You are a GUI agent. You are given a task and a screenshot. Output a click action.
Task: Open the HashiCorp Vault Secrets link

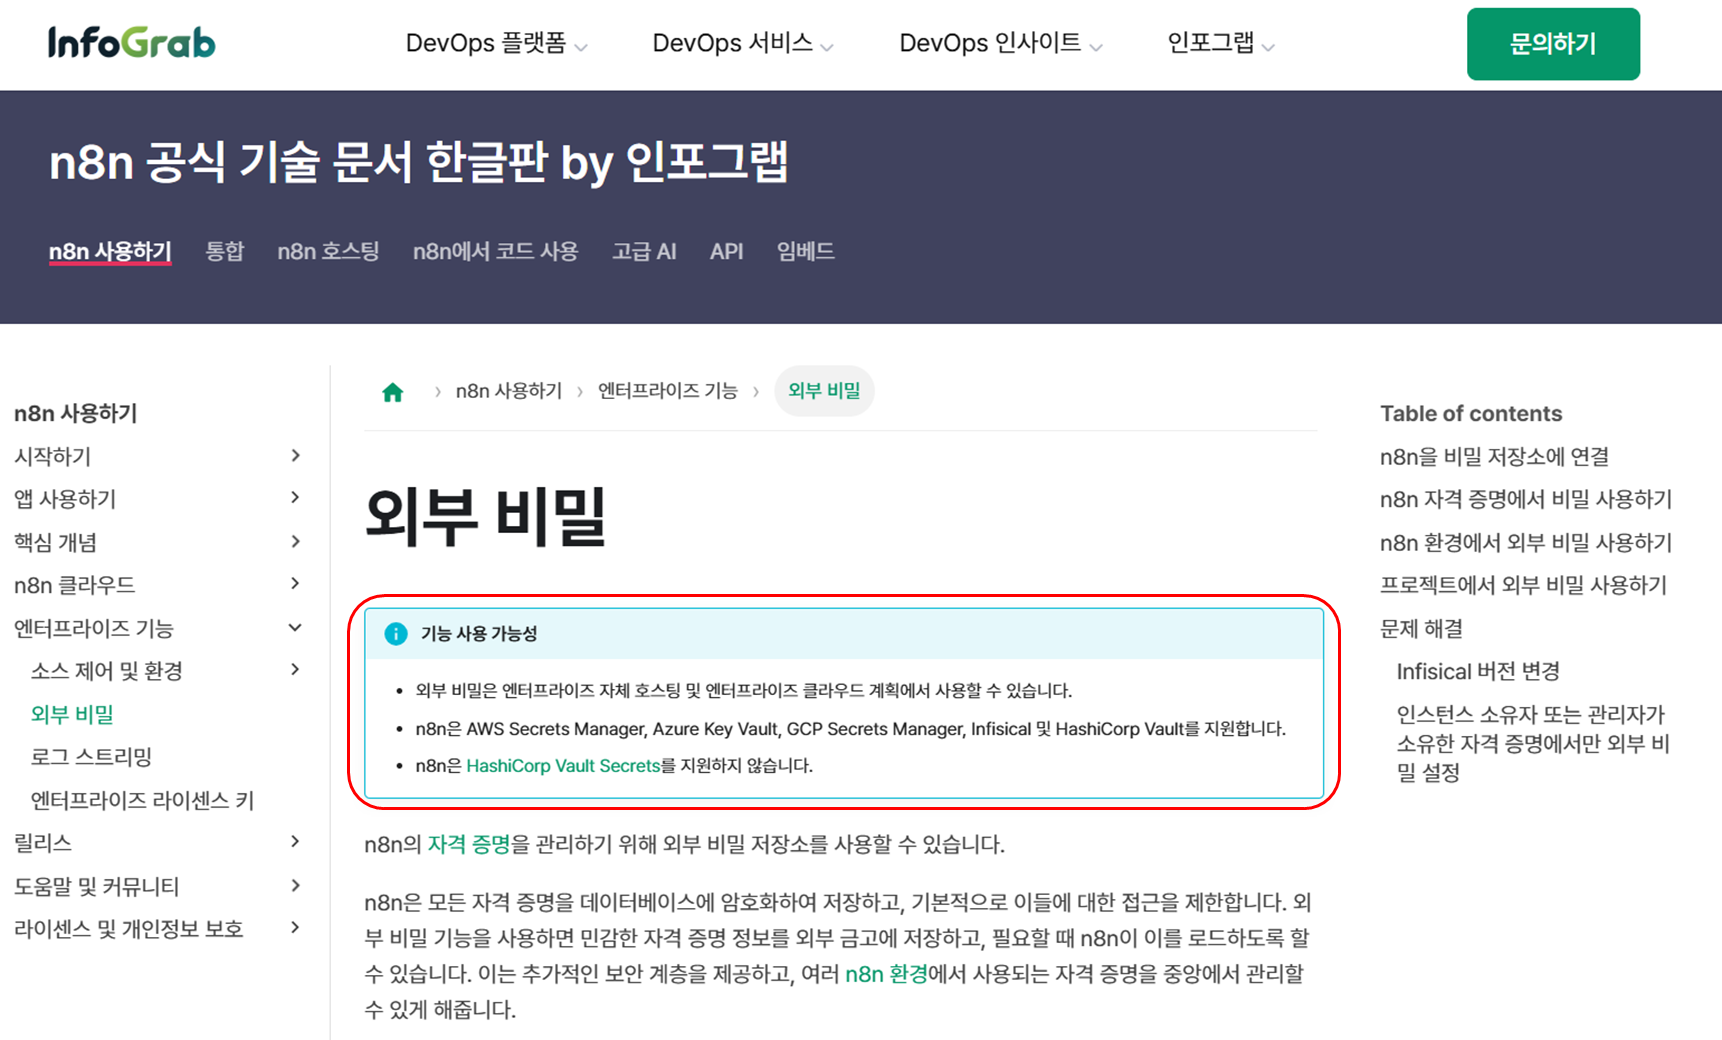(x=563, y=766)
